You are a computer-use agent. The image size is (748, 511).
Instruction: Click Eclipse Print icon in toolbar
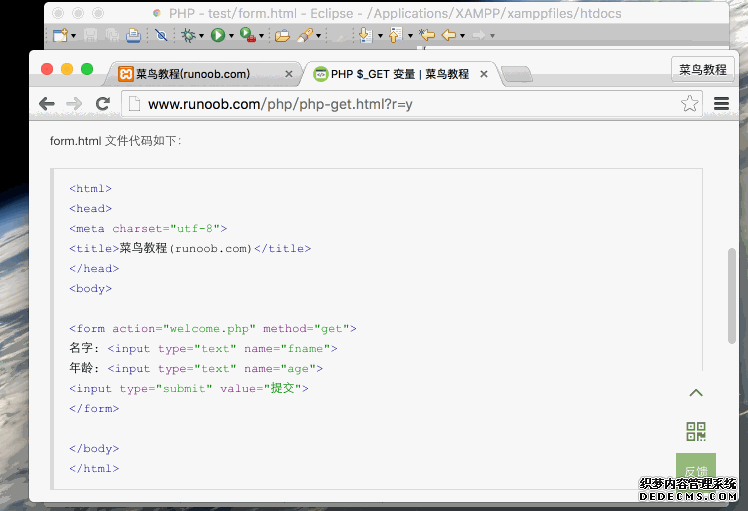click(x=133, y=35)
